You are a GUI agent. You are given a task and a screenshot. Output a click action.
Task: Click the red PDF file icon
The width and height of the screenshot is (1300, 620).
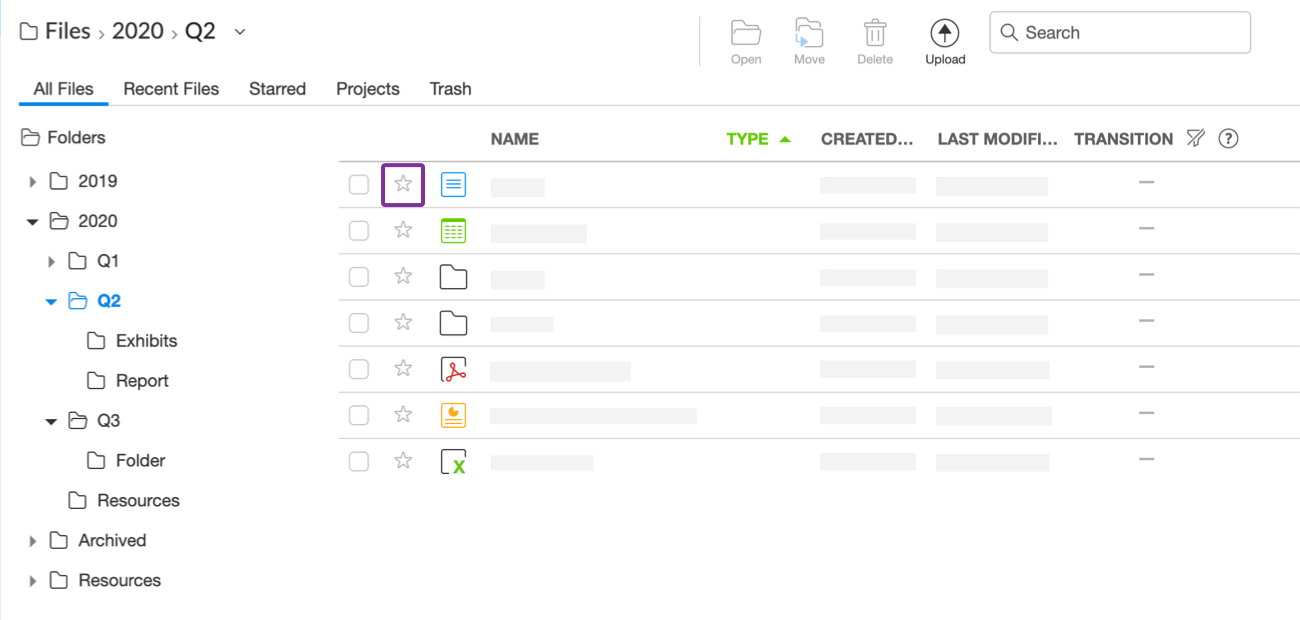point(454,369)
